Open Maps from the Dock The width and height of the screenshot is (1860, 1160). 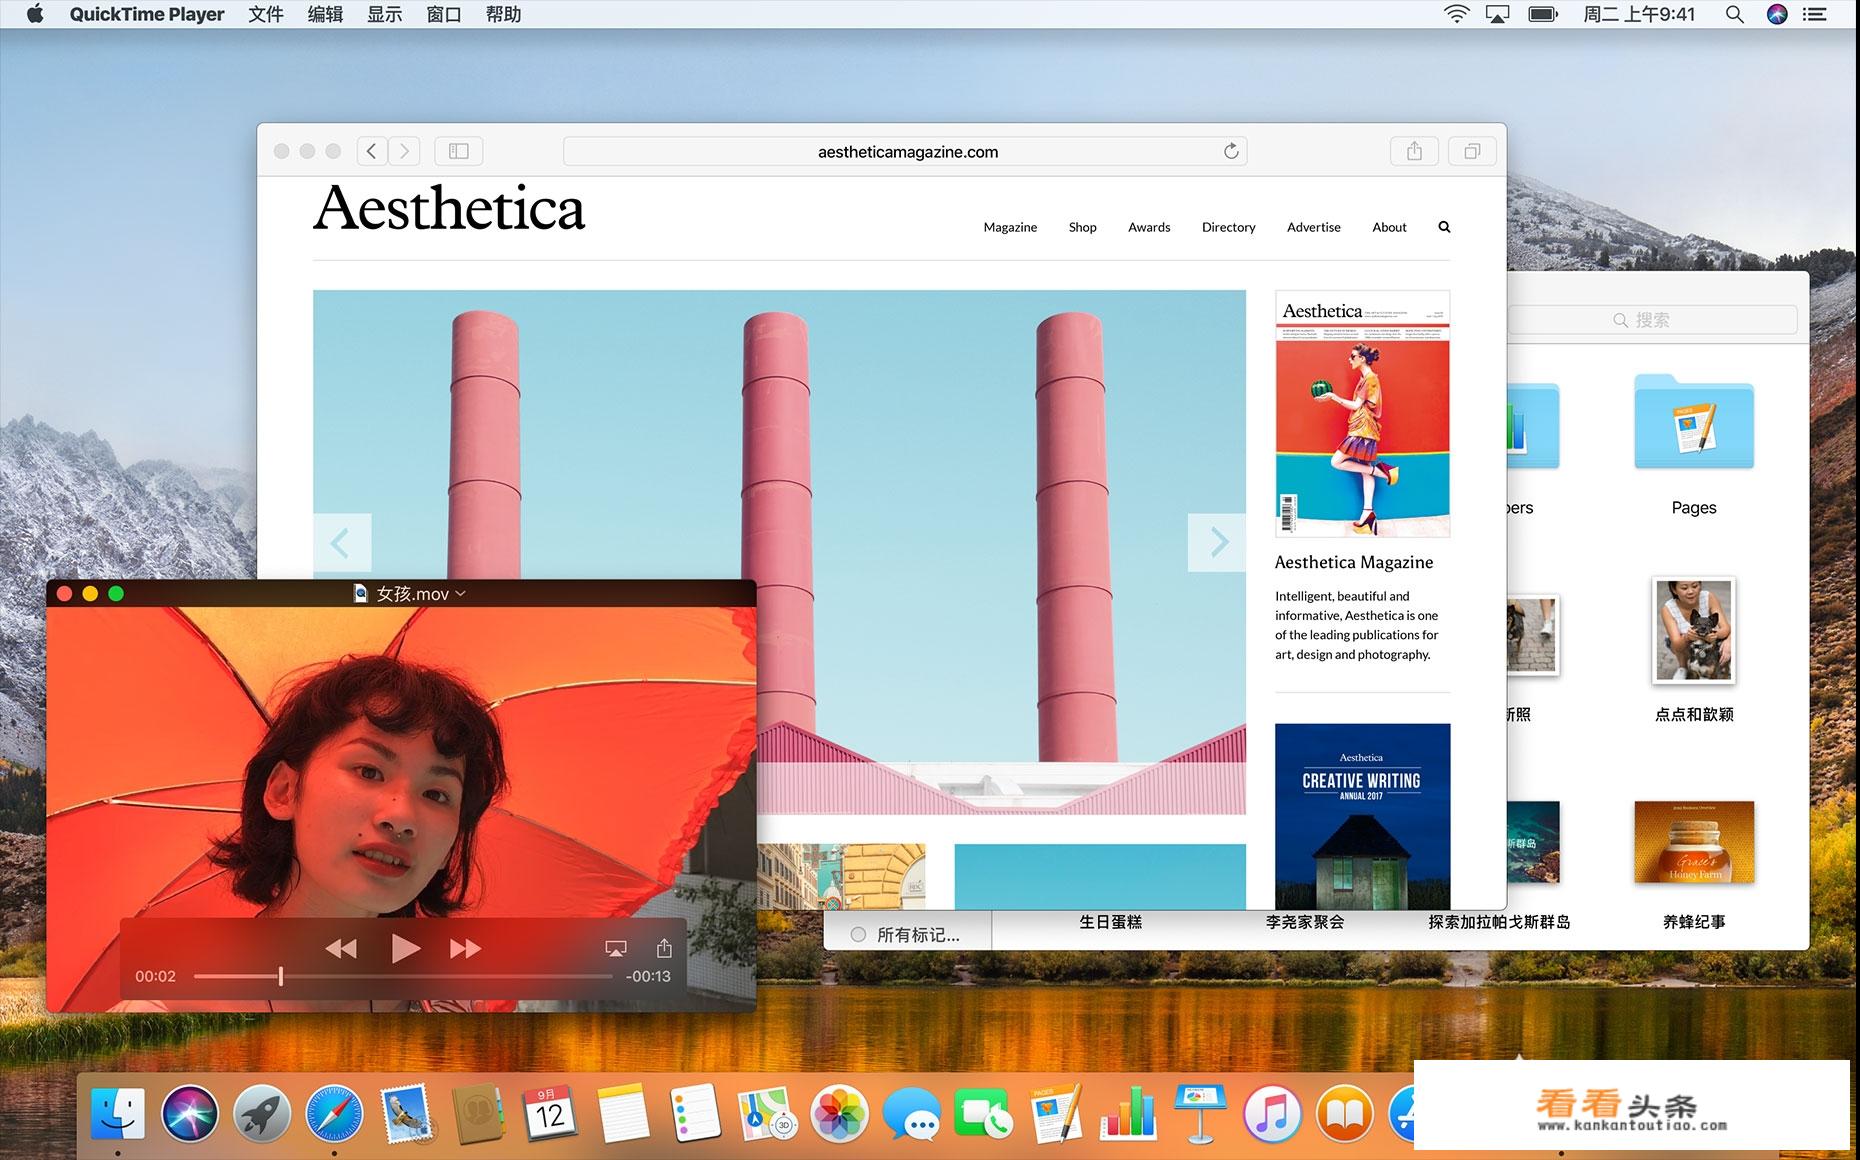point(767,1113)
